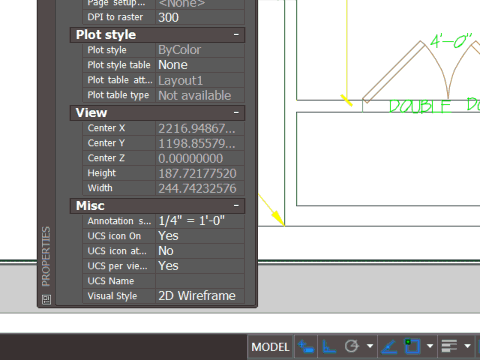Click the UCS icon On value
This screenshot has height=360, width=480.
(x=200, y=236)
